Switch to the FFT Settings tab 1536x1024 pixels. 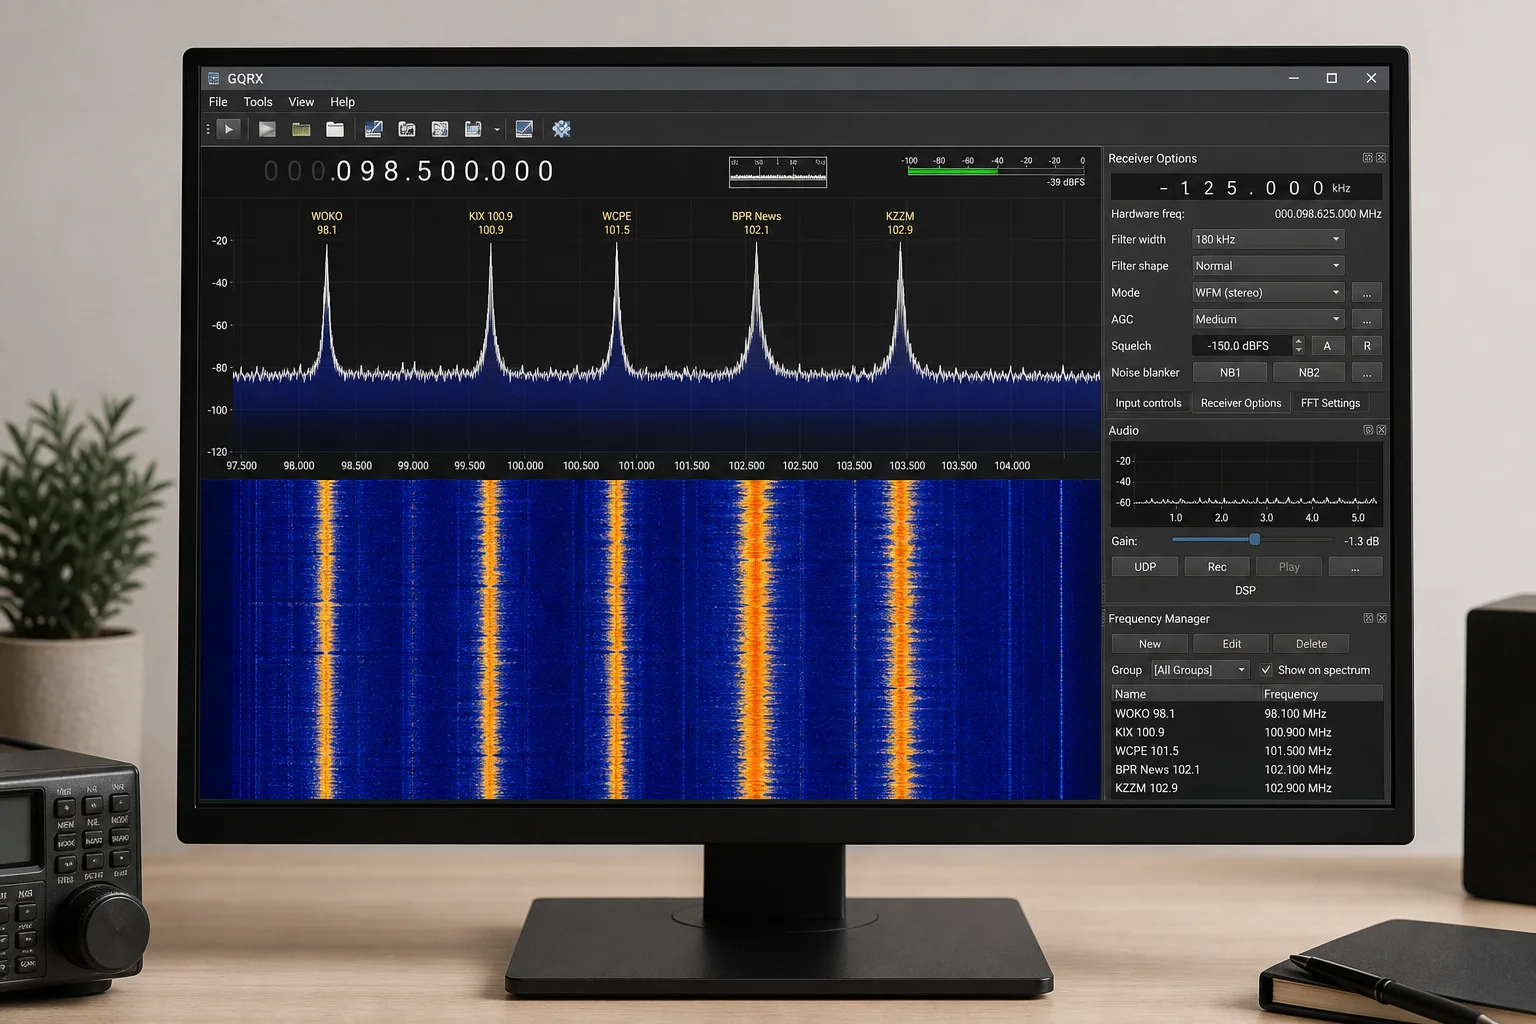[1330, 403]
